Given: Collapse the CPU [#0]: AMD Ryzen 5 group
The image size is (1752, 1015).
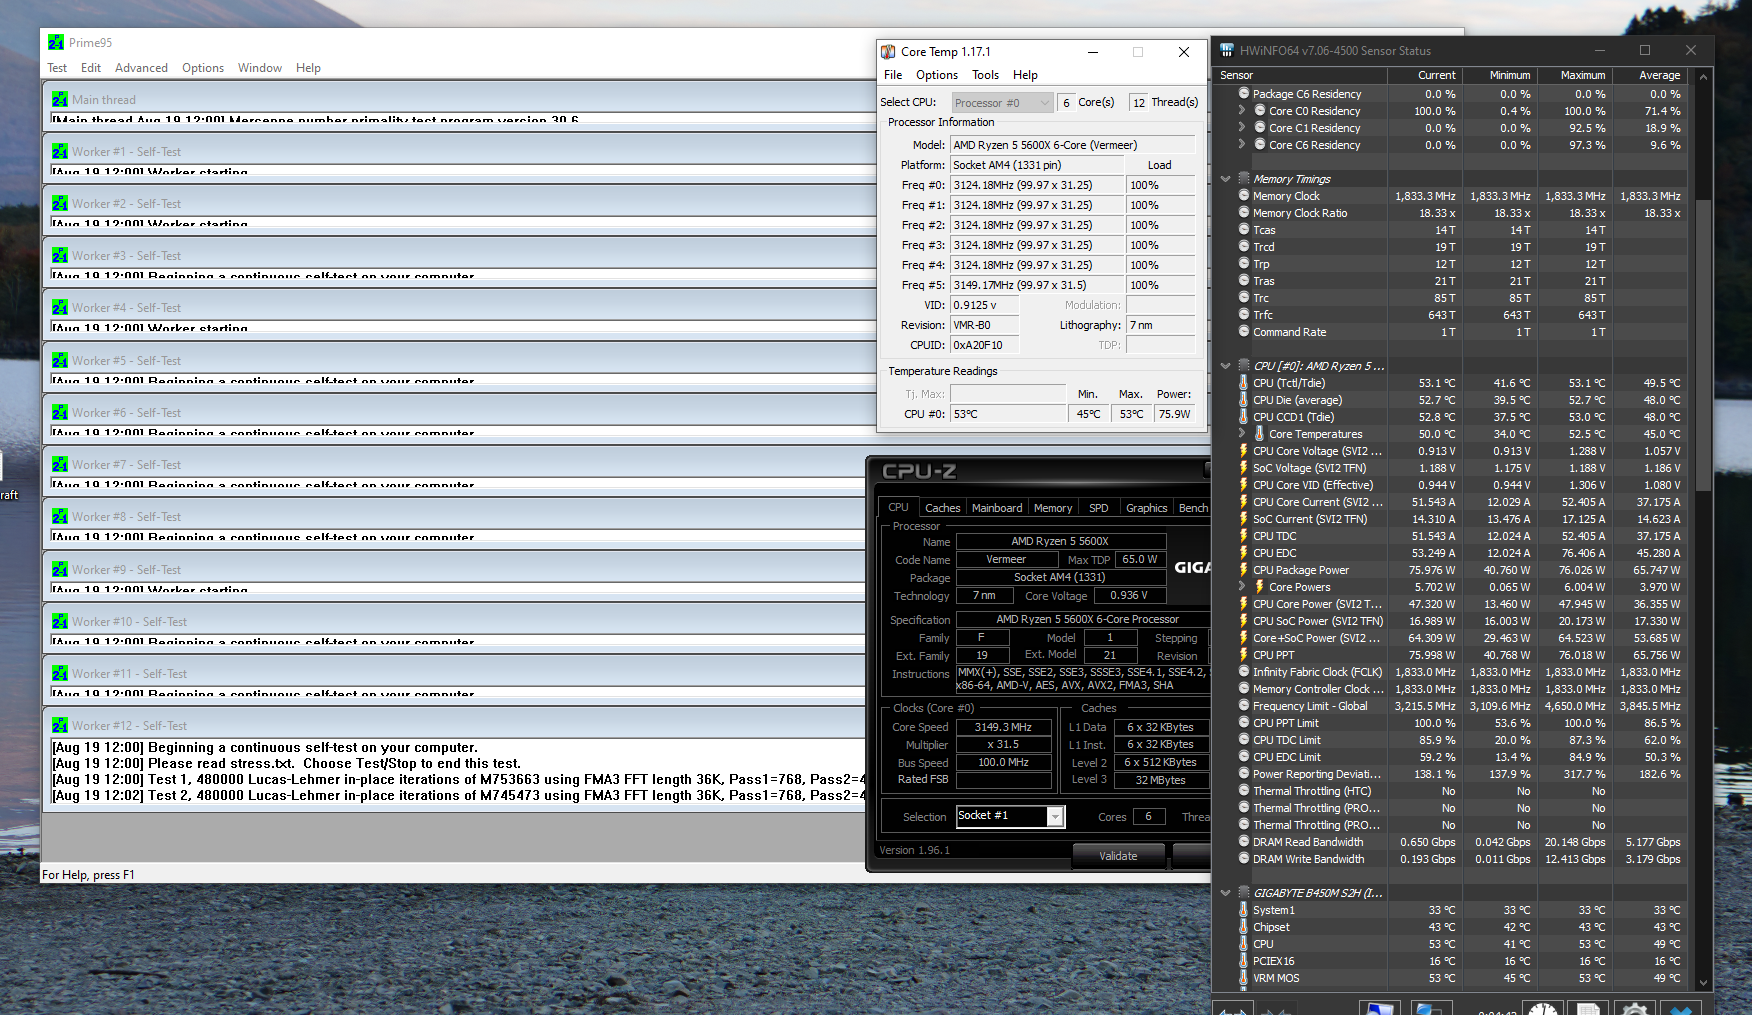Looking at the screenshot, I should click(1226, 366).
